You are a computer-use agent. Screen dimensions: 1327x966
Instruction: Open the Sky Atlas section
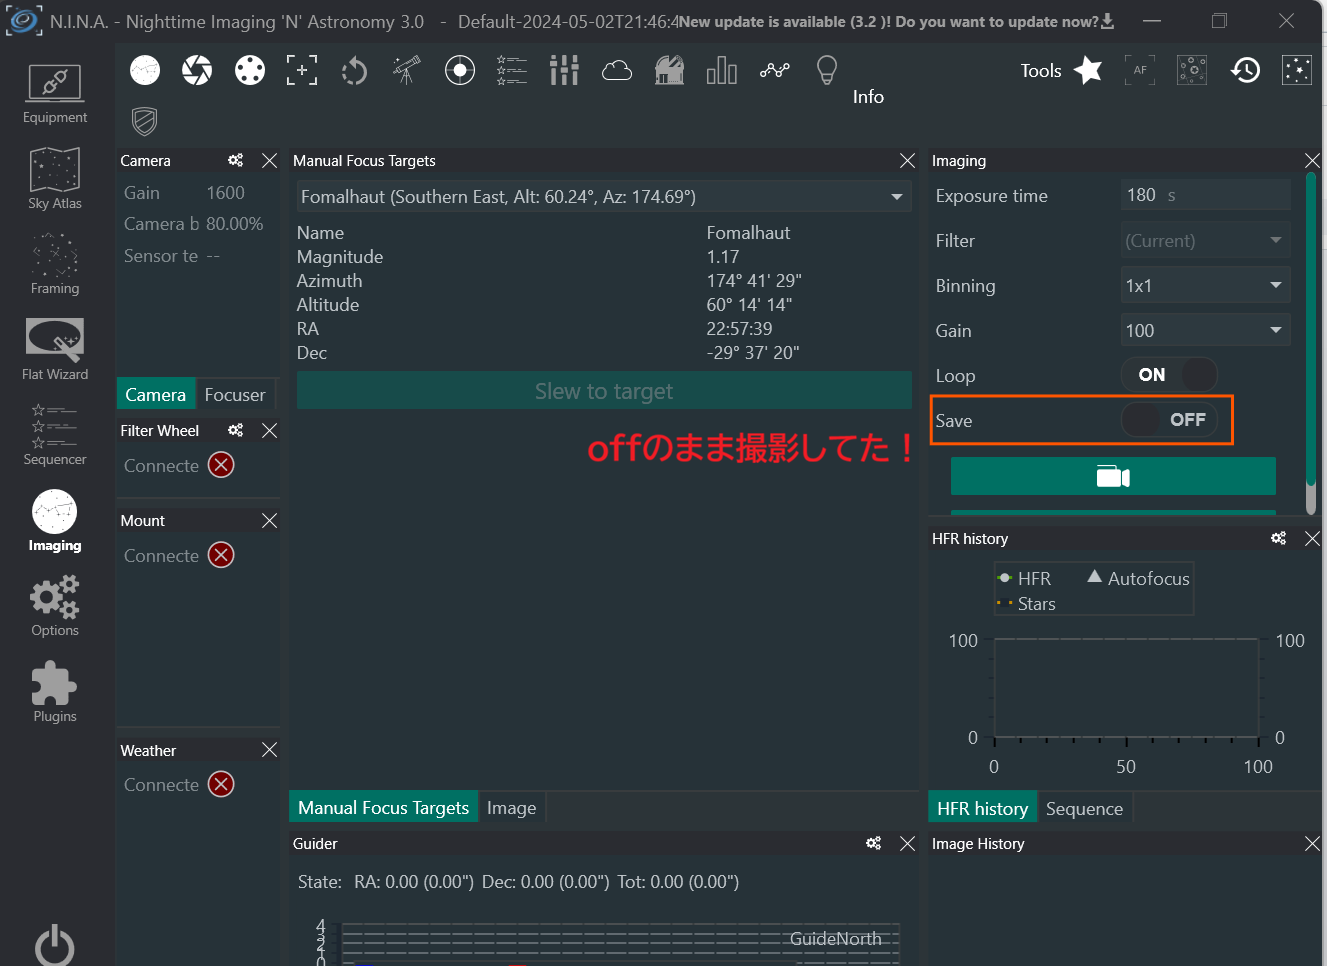point(55,178)
